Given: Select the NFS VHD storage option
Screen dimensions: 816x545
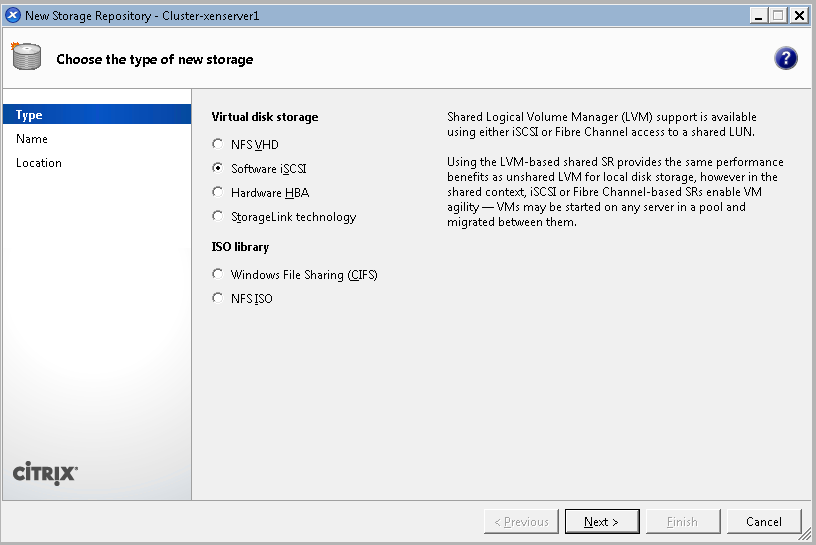Looking at the screenshot, I should point(218,145).
